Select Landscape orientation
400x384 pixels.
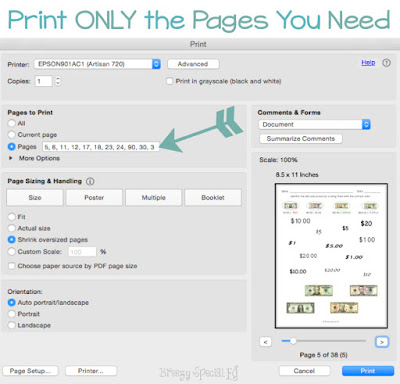(x=12, y=325)
